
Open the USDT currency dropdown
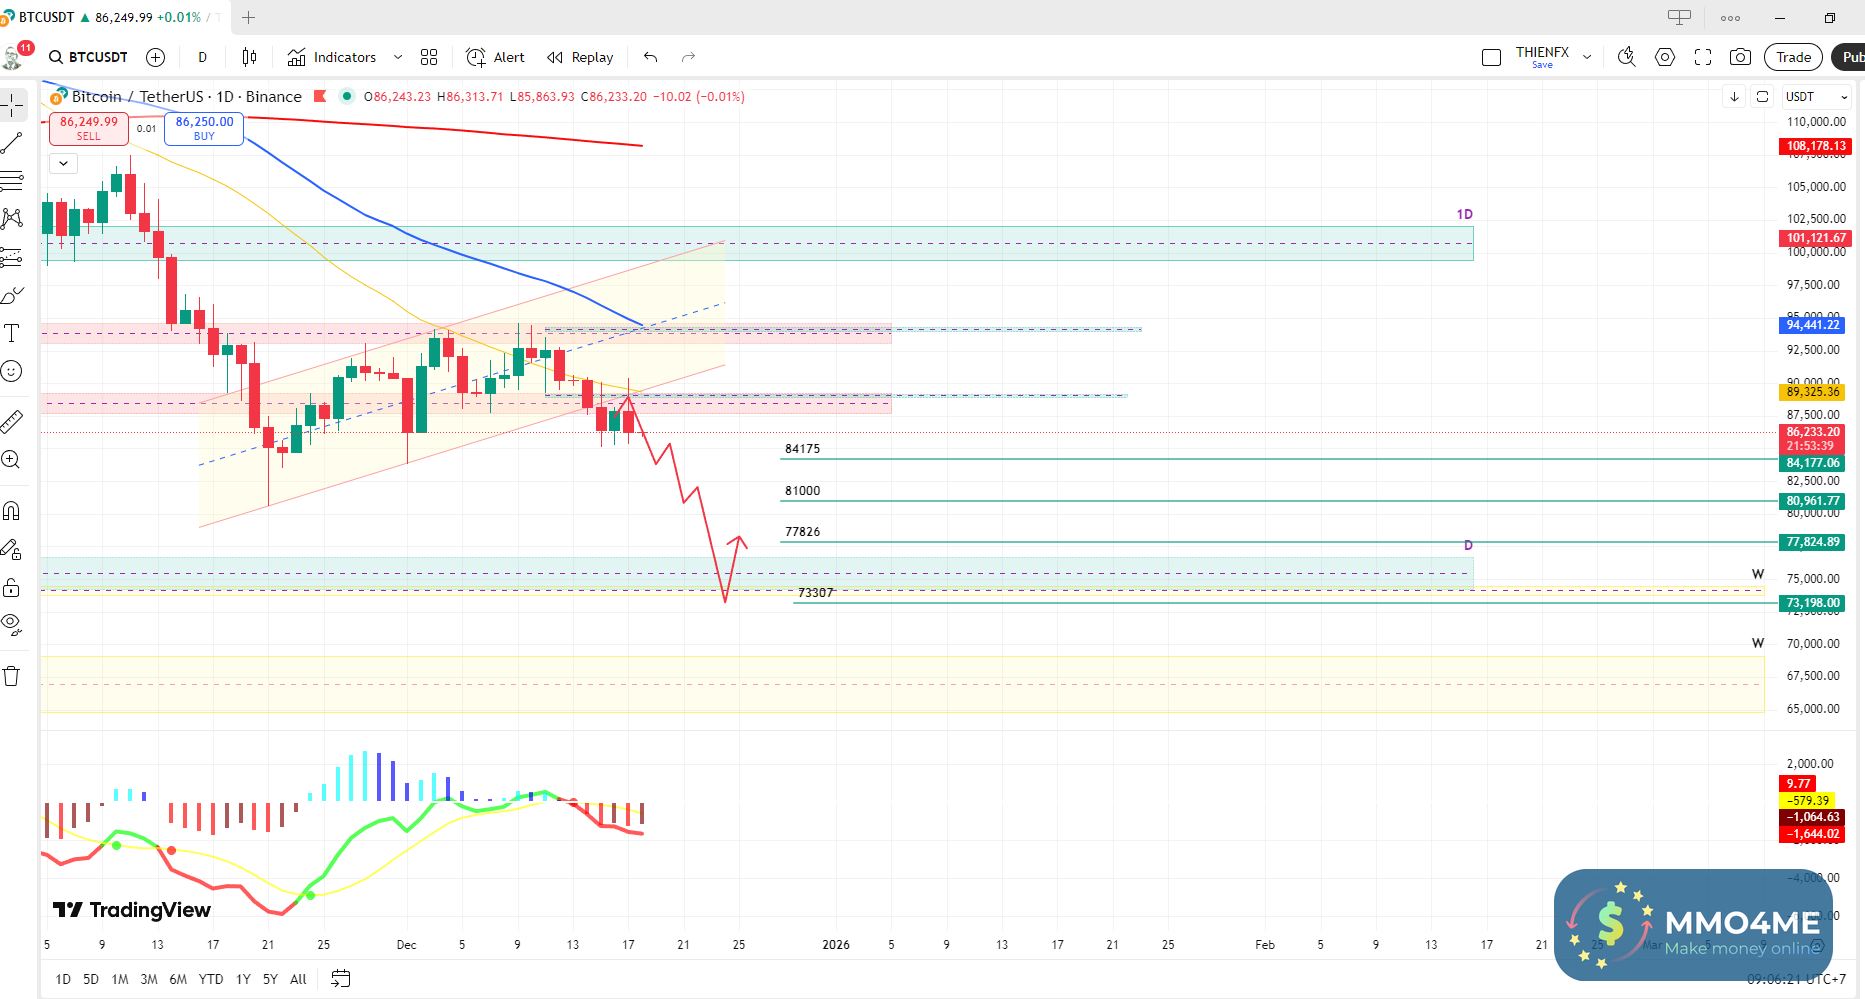(1817, 97)
